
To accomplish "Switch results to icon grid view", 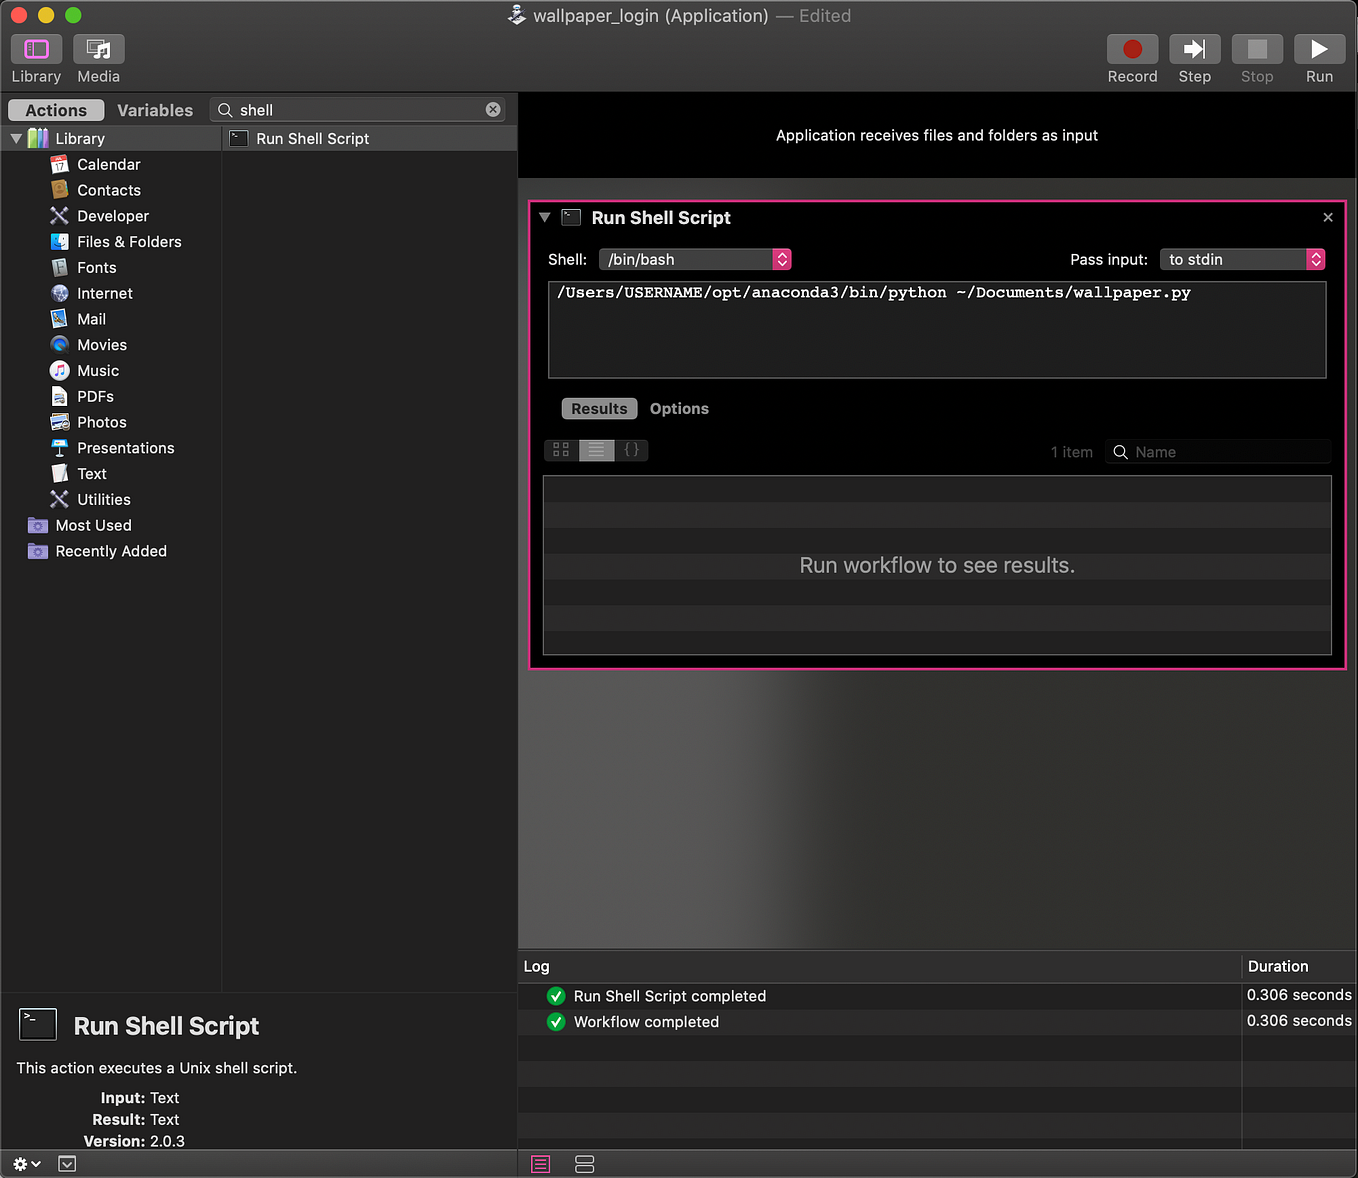I will pyautogui.click(x=561, y=450).
